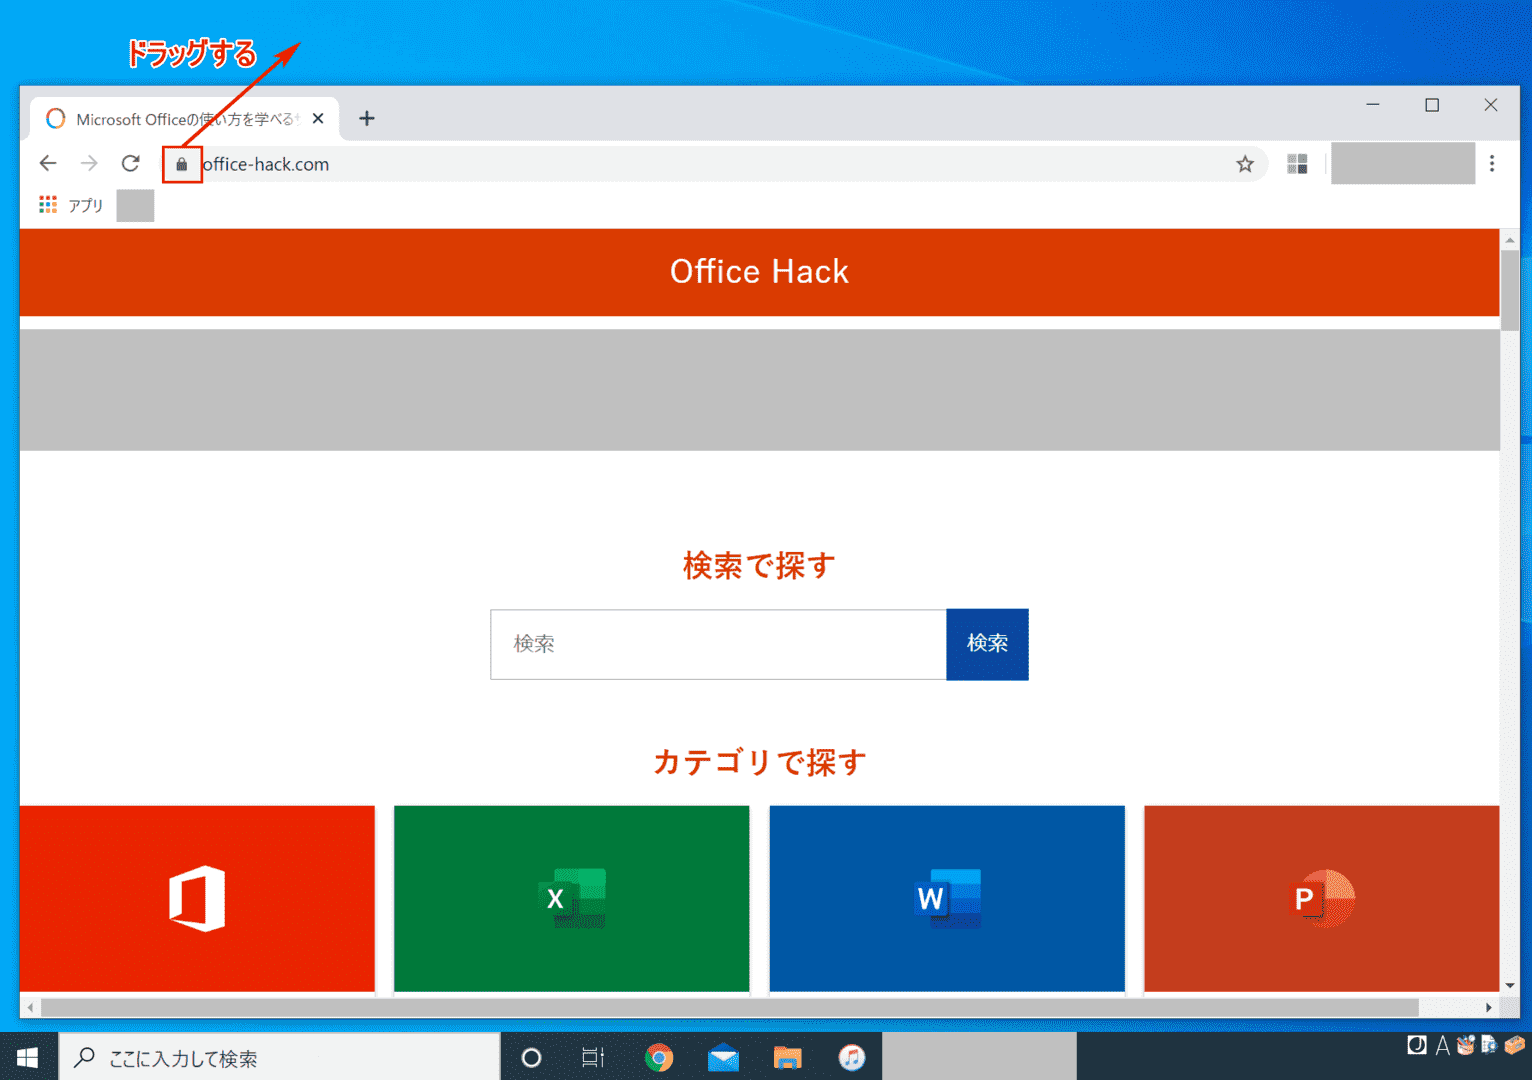Open Cortana circle icon on taskbar

point(531,1057)
